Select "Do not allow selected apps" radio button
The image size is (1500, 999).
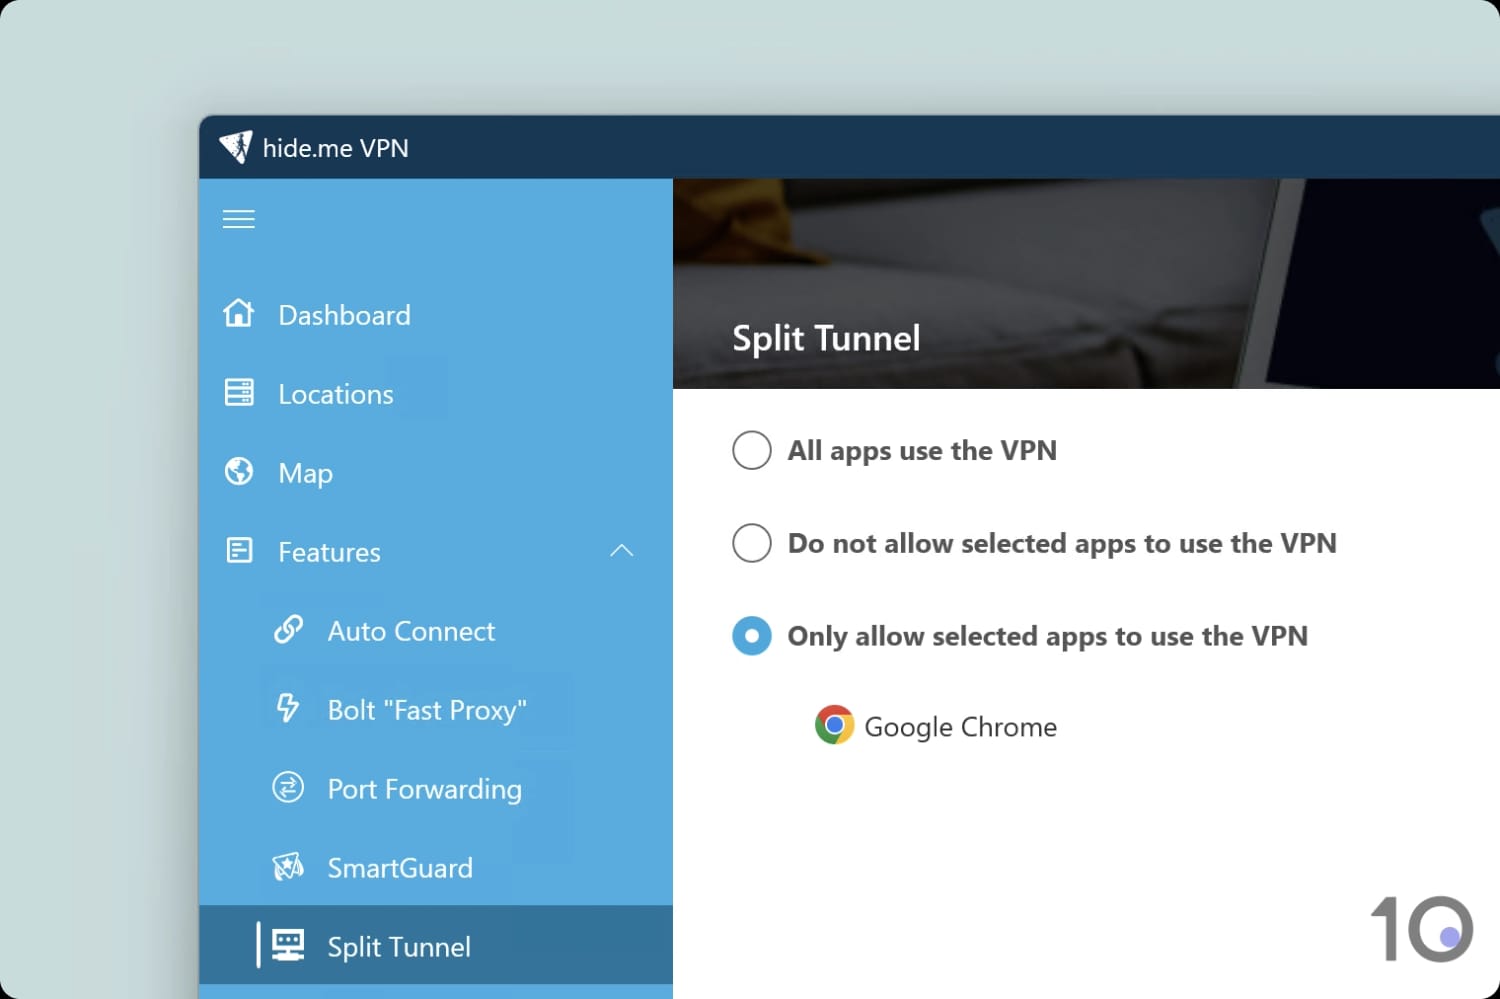[x=752, y=543]
